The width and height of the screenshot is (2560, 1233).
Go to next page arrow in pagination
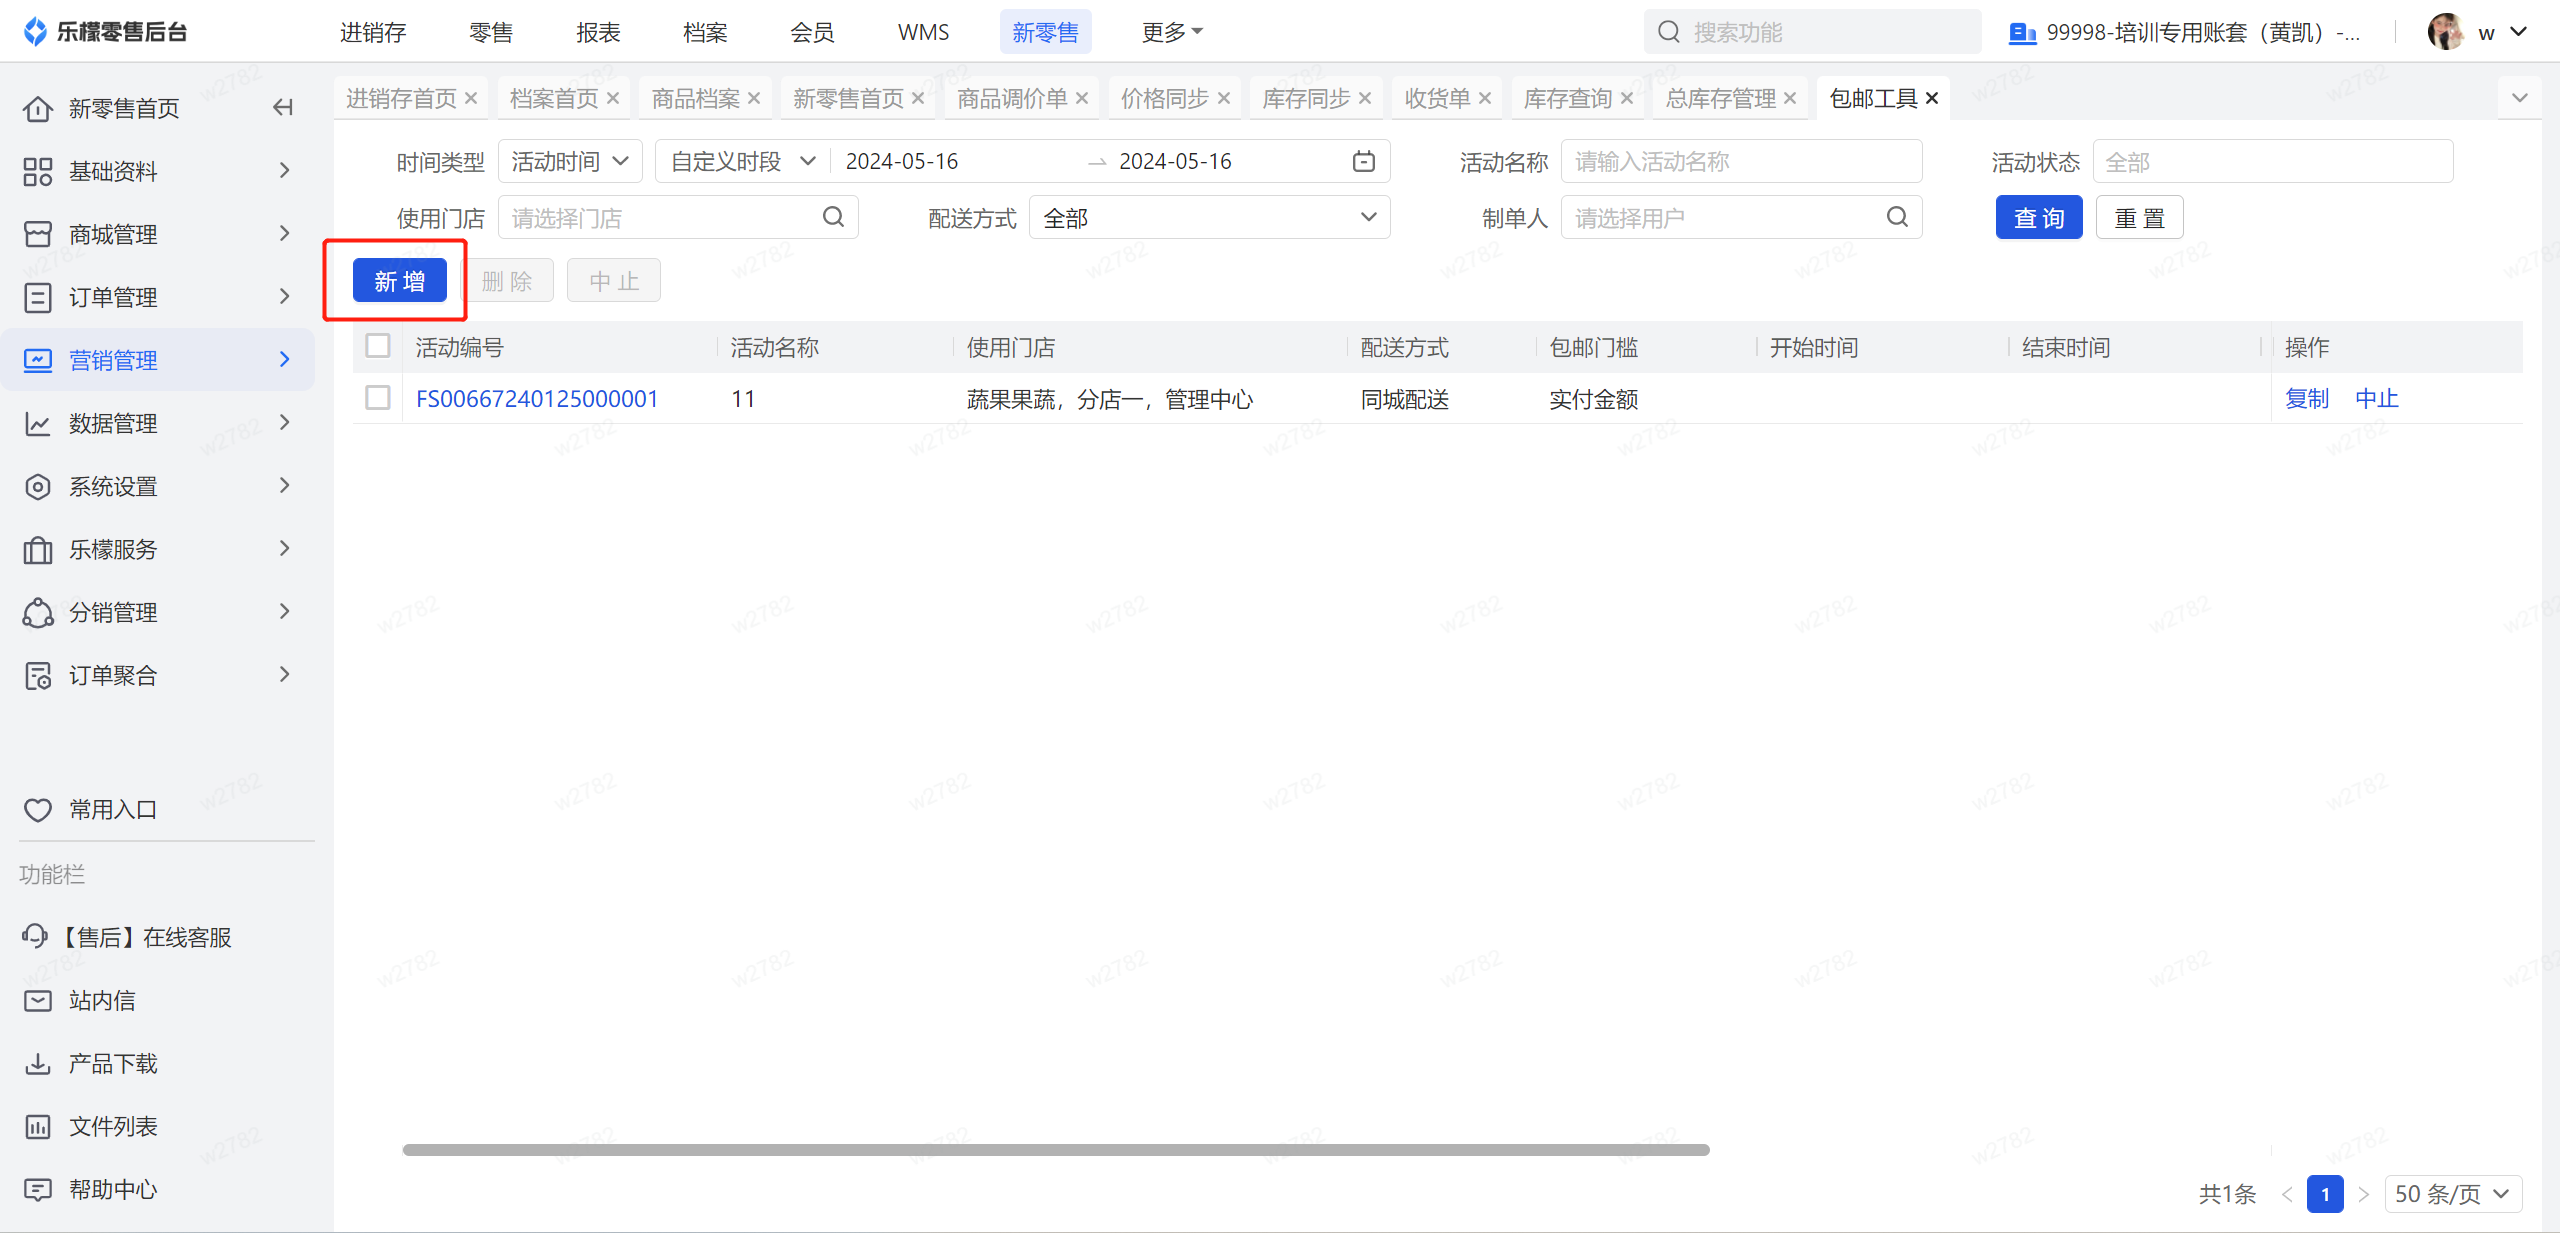(2364, 1194)
